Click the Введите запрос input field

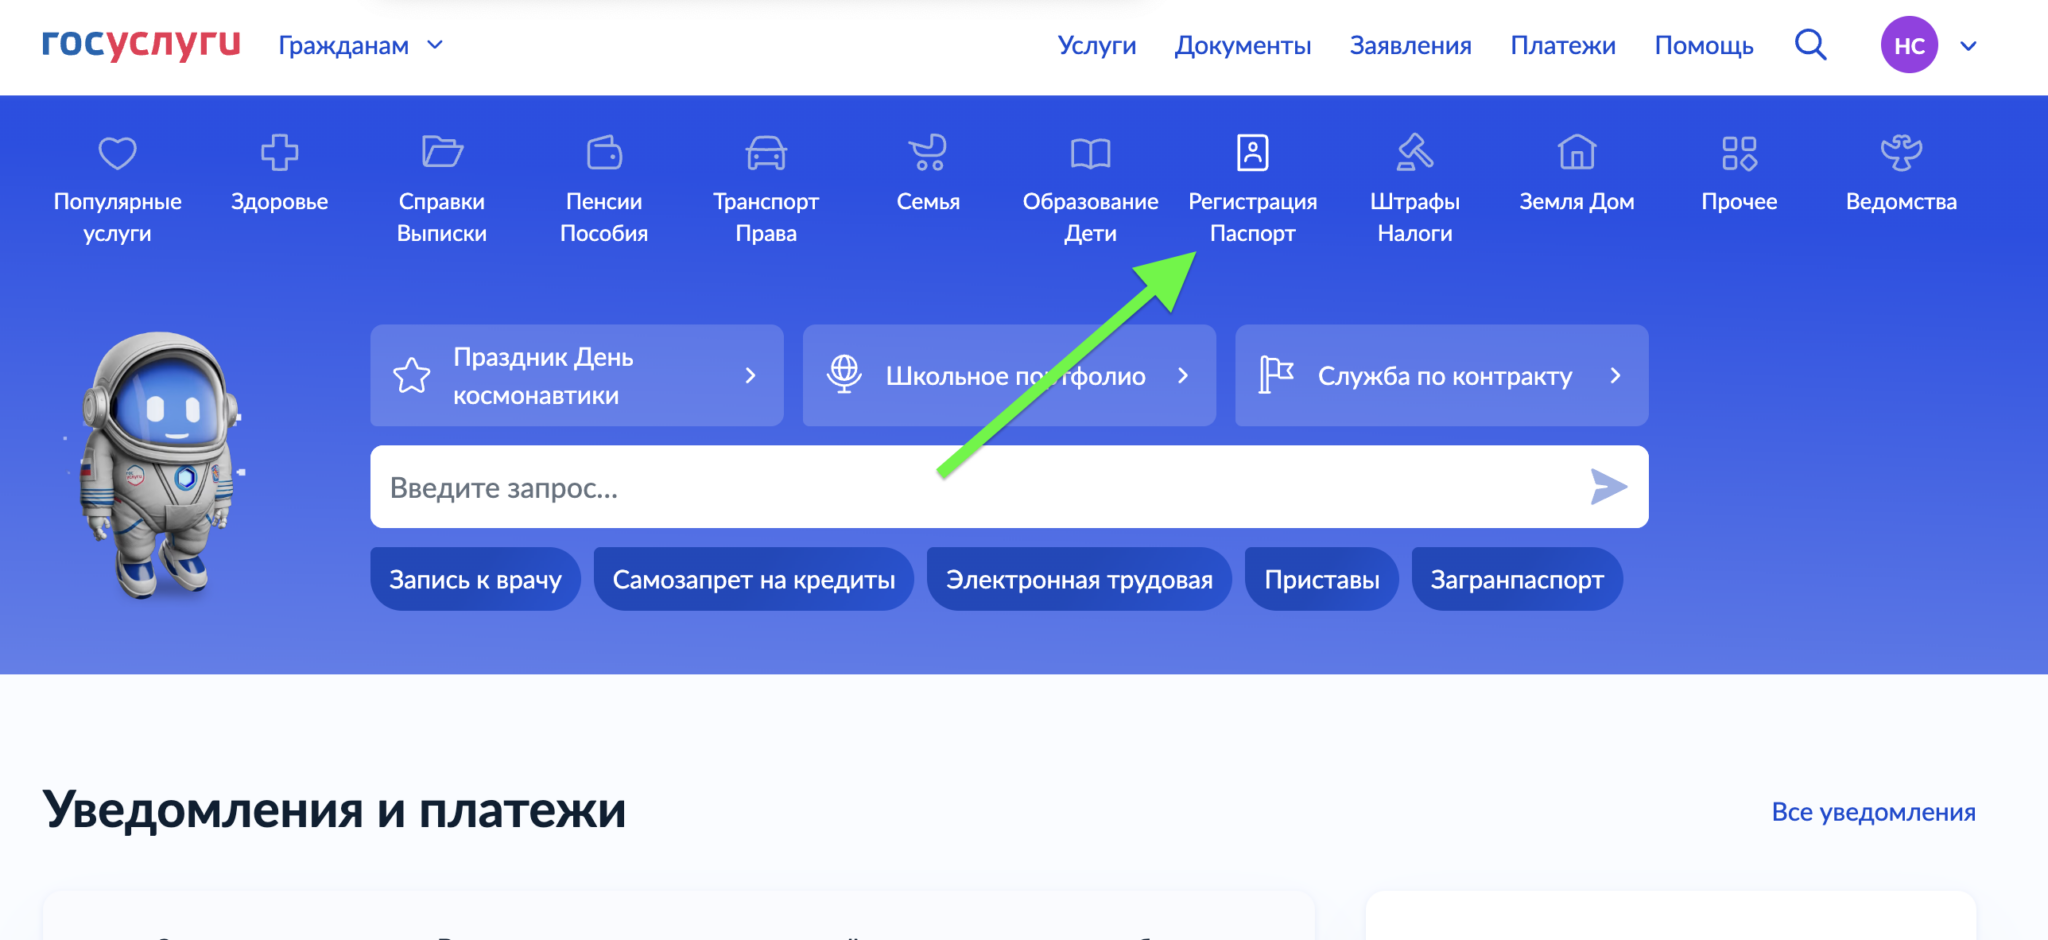point(960,488)
